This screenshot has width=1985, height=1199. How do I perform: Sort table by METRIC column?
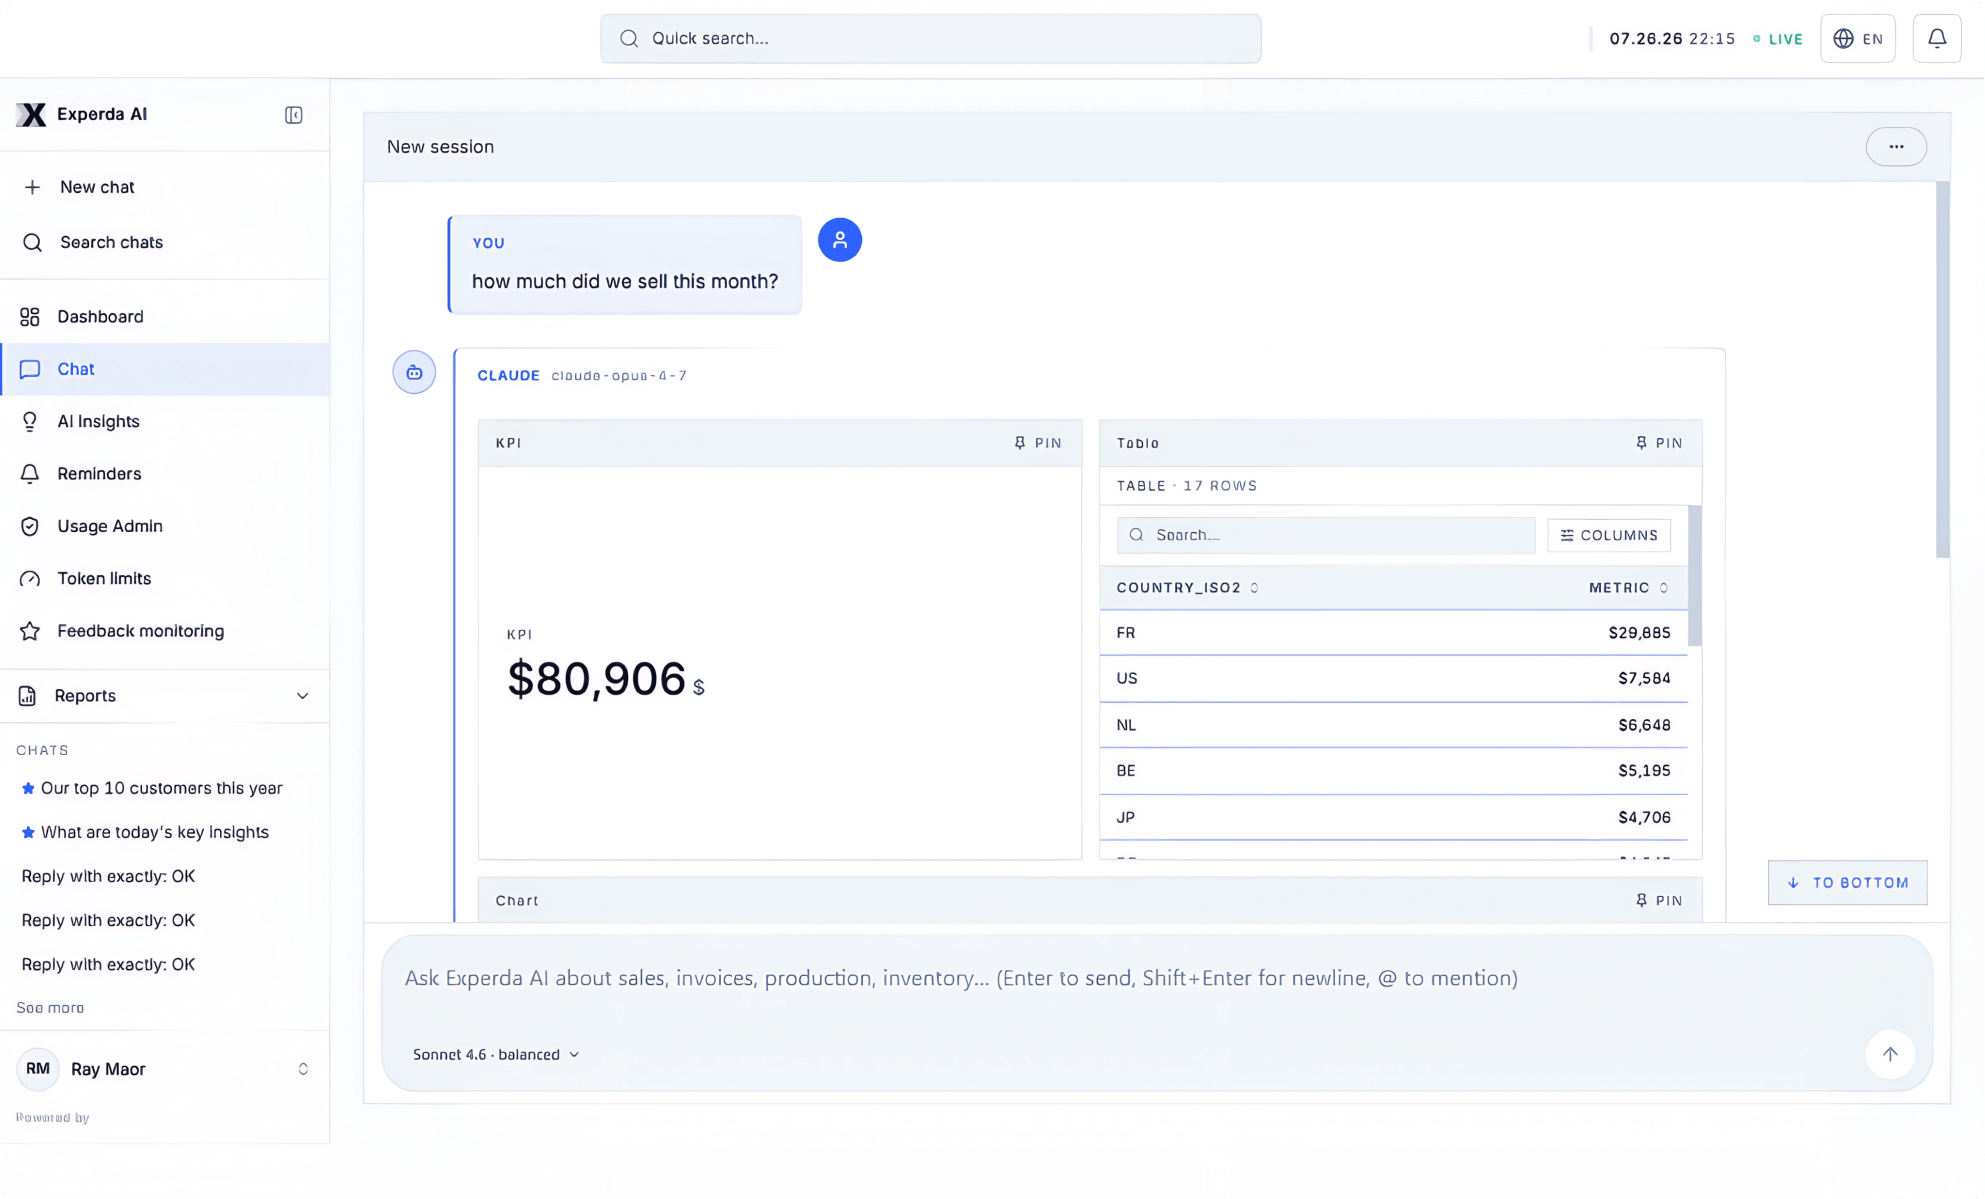(1629, 588)
